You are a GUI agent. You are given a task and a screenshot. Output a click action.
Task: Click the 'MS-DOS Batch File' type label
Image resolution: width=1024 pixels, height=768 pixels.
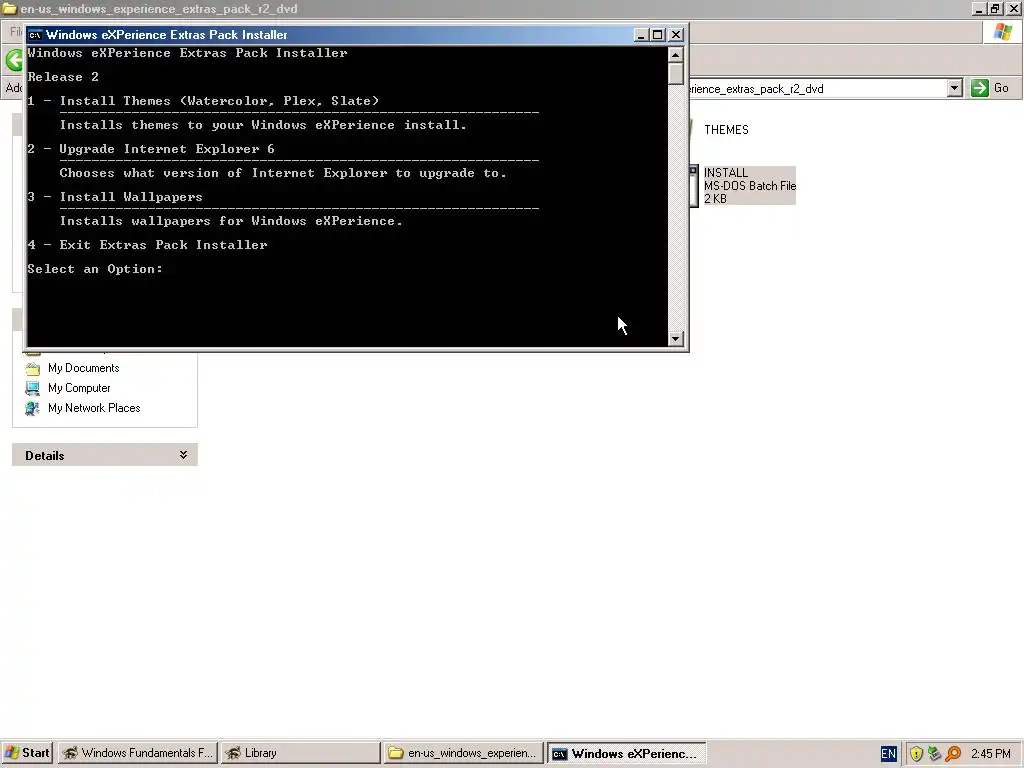point(750,185)
